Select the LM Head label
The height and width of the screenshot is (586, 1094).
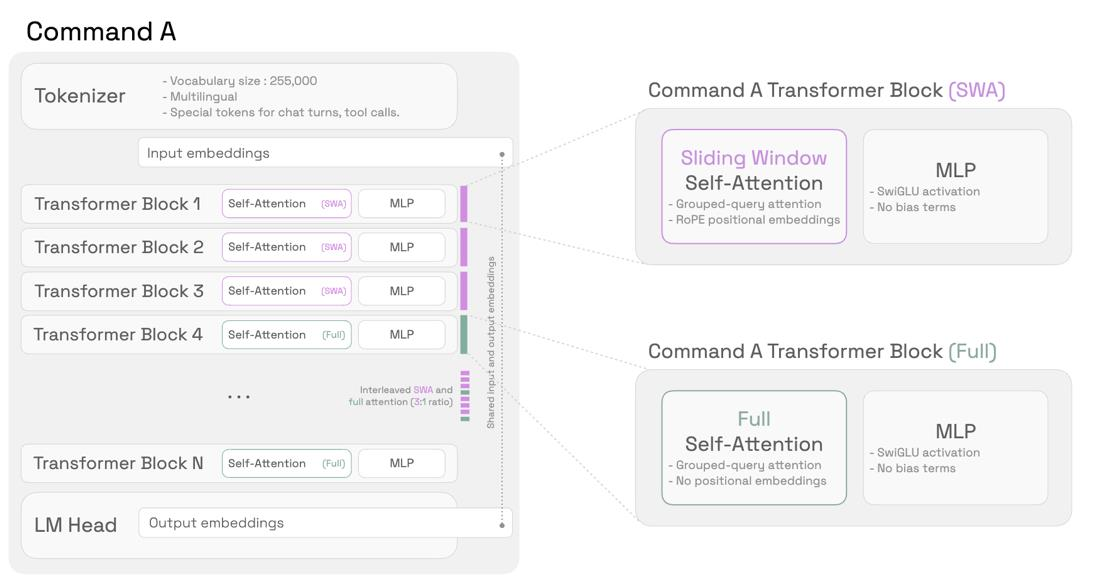click(75, 525)
